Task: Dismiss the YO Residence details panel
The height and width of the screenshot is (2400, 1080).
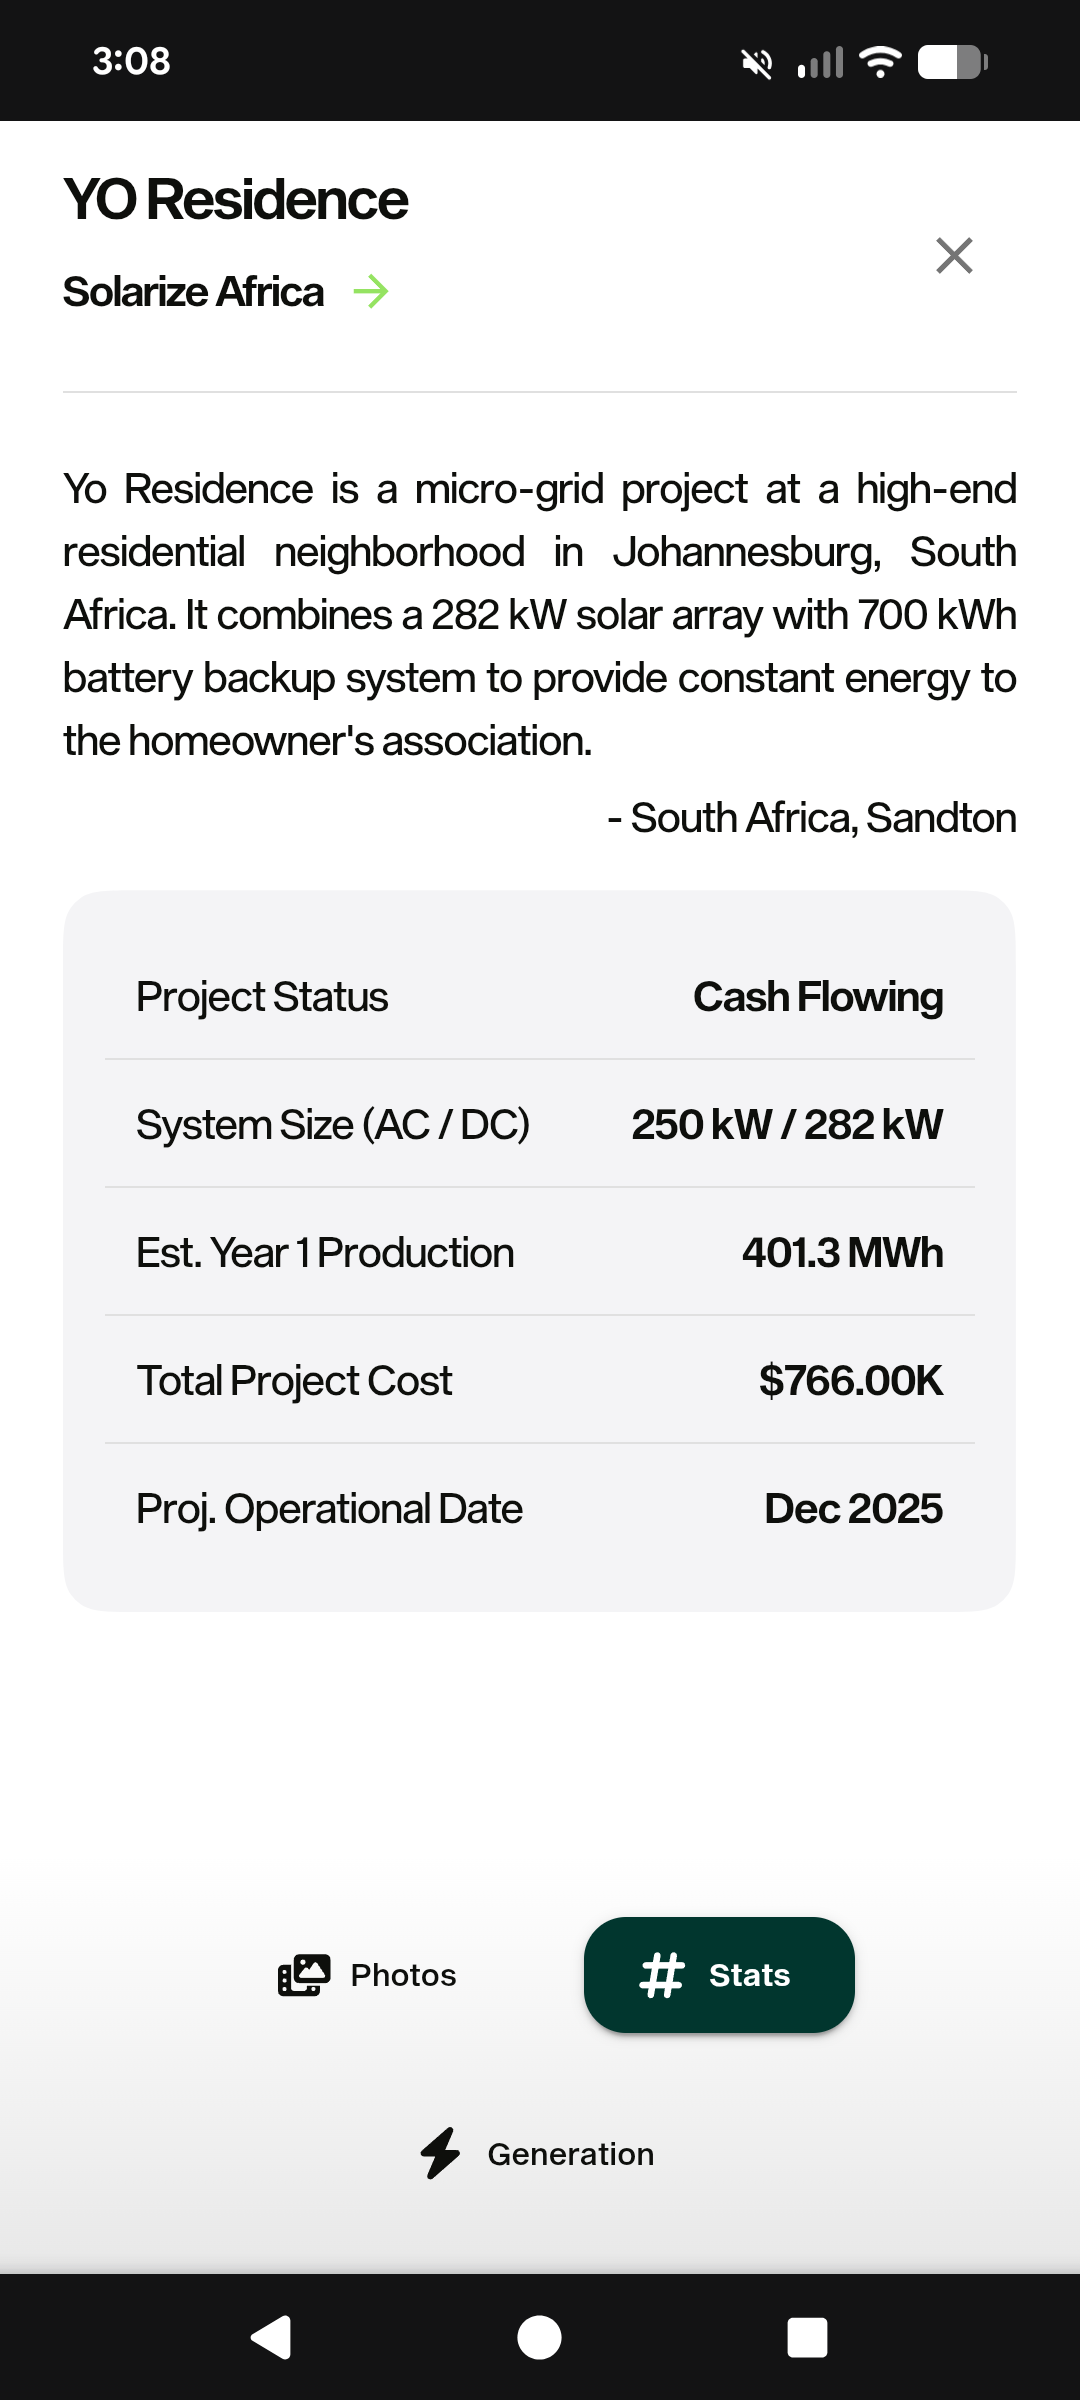Action: [x=955, y=256]
